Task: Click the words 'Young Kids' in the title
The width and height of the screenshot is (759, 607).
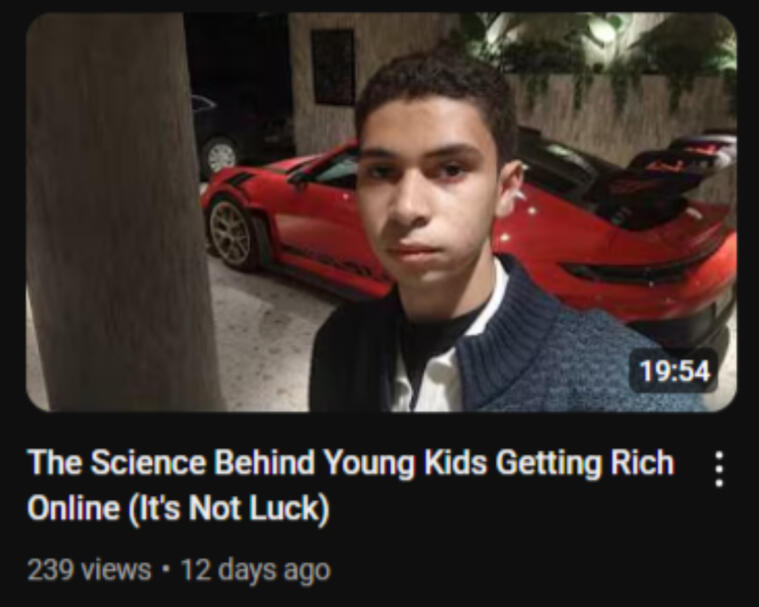Action: tap(405, 463)
